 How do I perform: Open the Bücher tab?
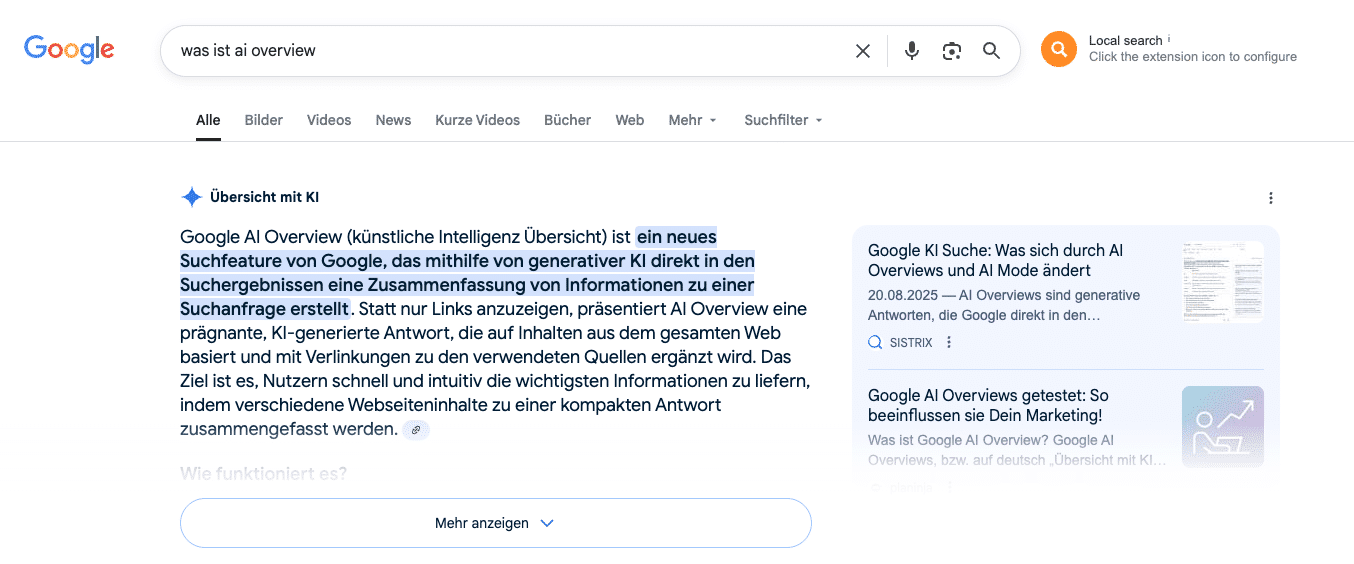(x=568, y=120)
